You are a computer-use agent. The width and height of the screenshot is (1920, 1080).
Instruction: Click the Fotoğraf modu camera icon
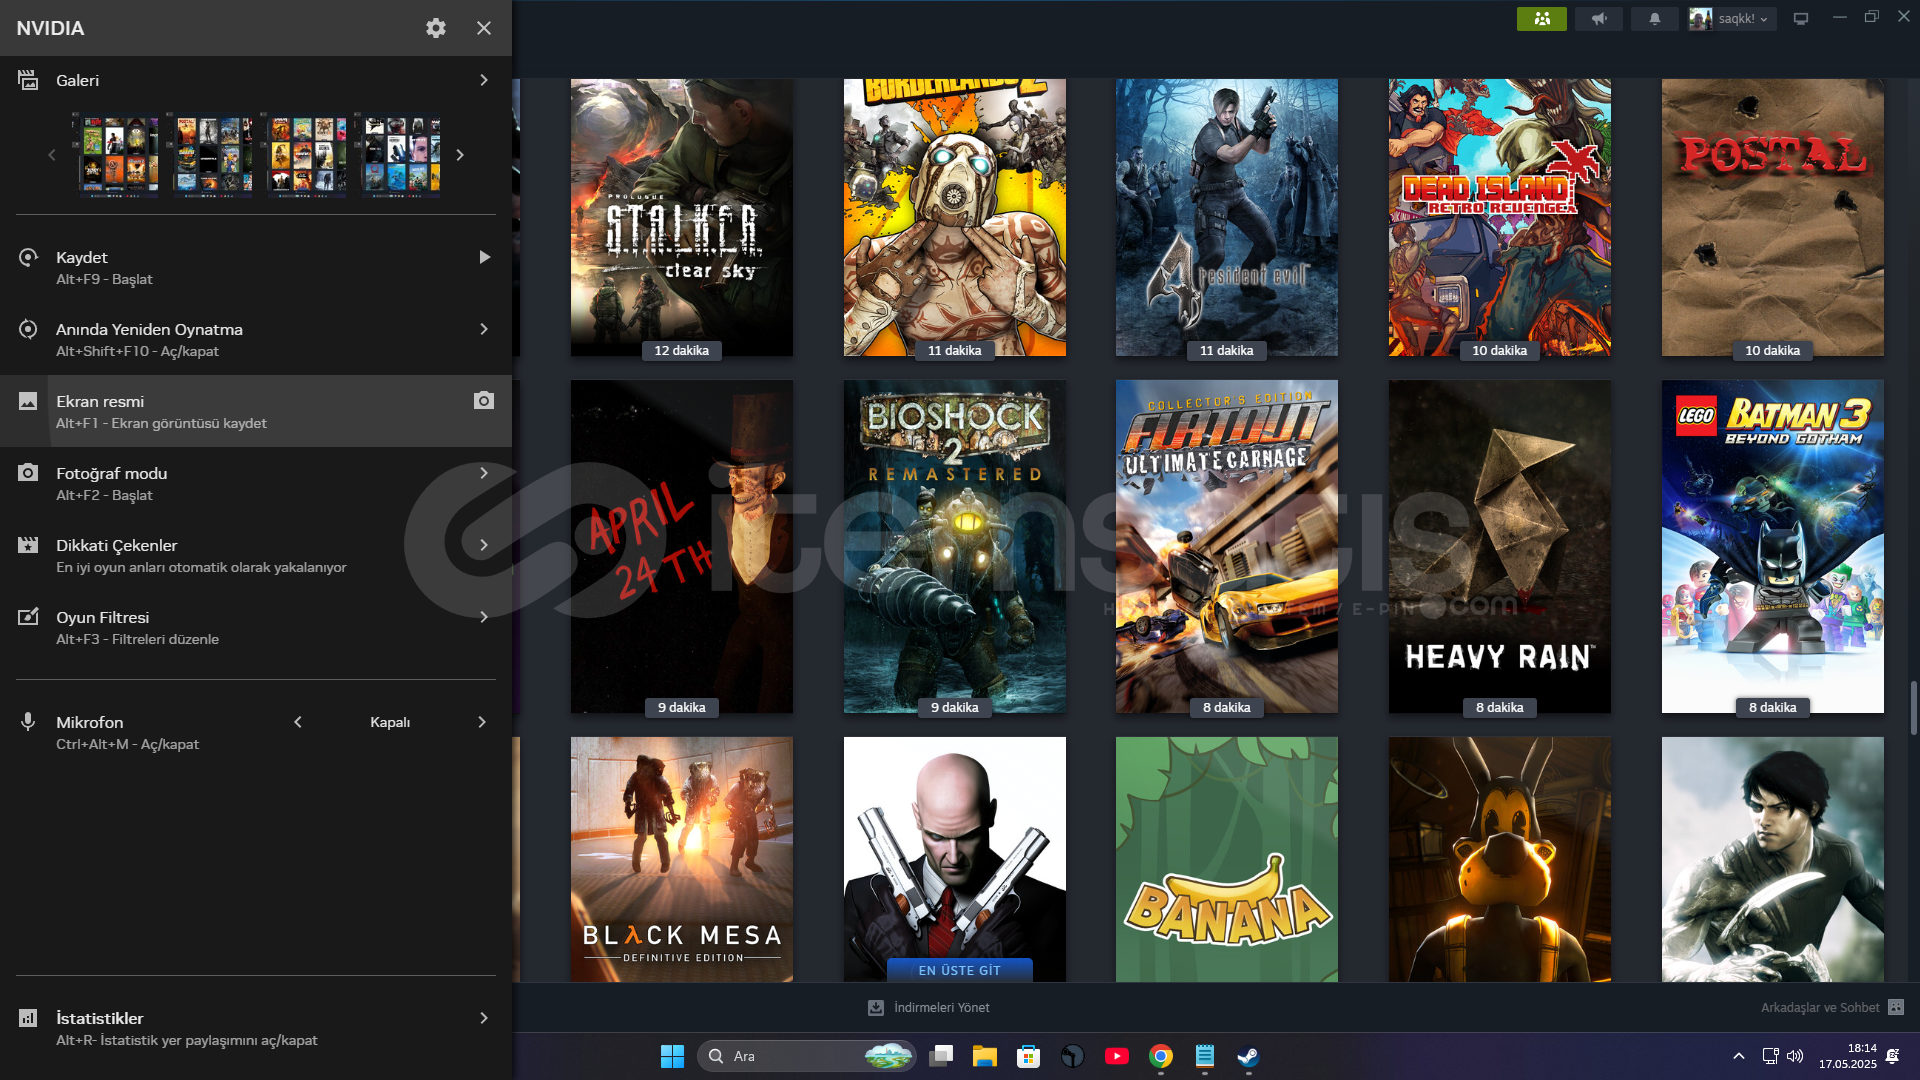click(x=28, y=473)
